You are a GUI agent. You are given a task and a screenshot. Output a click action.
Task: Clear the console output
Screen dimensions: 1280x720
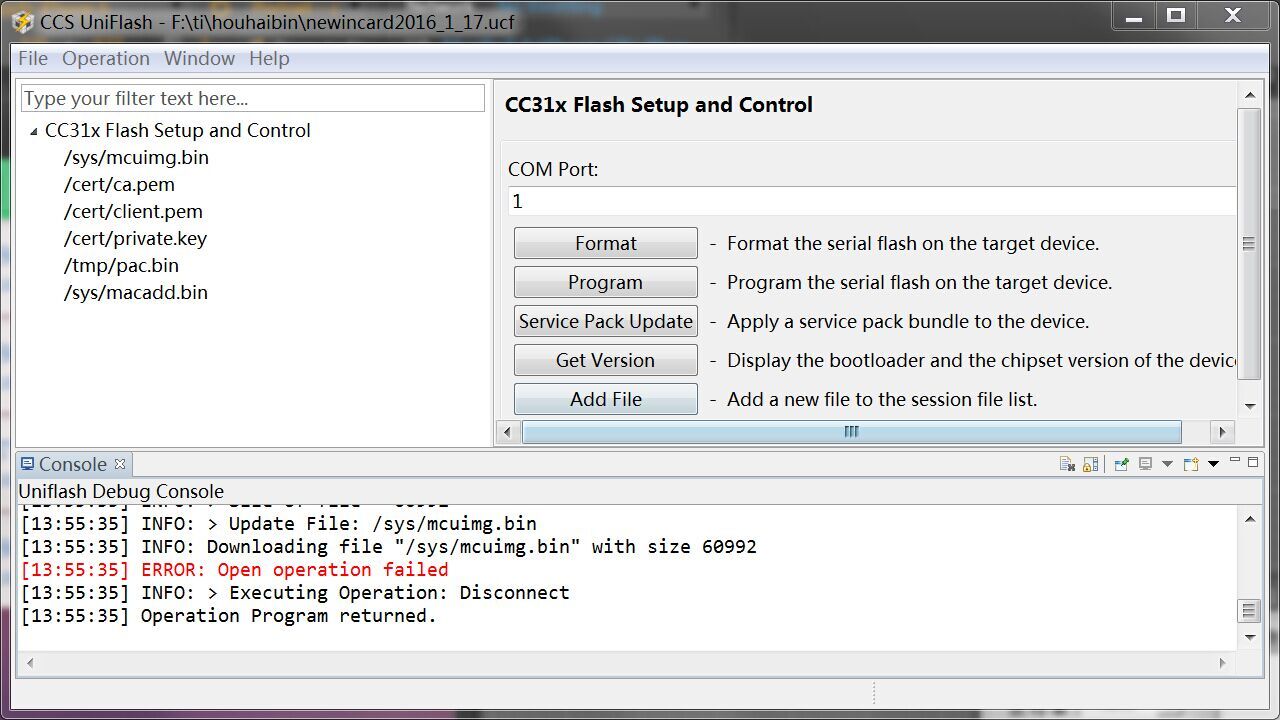(1067, 464)
